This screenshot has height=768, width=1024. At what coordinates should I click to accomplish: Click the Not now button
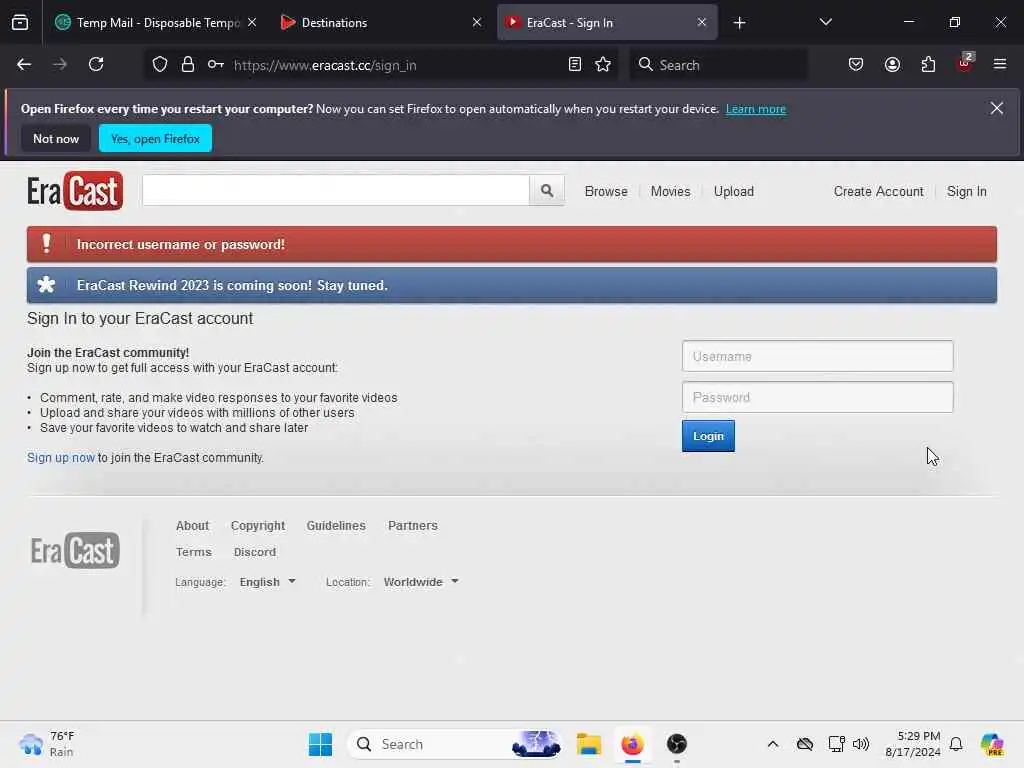[x=56, y=138]
